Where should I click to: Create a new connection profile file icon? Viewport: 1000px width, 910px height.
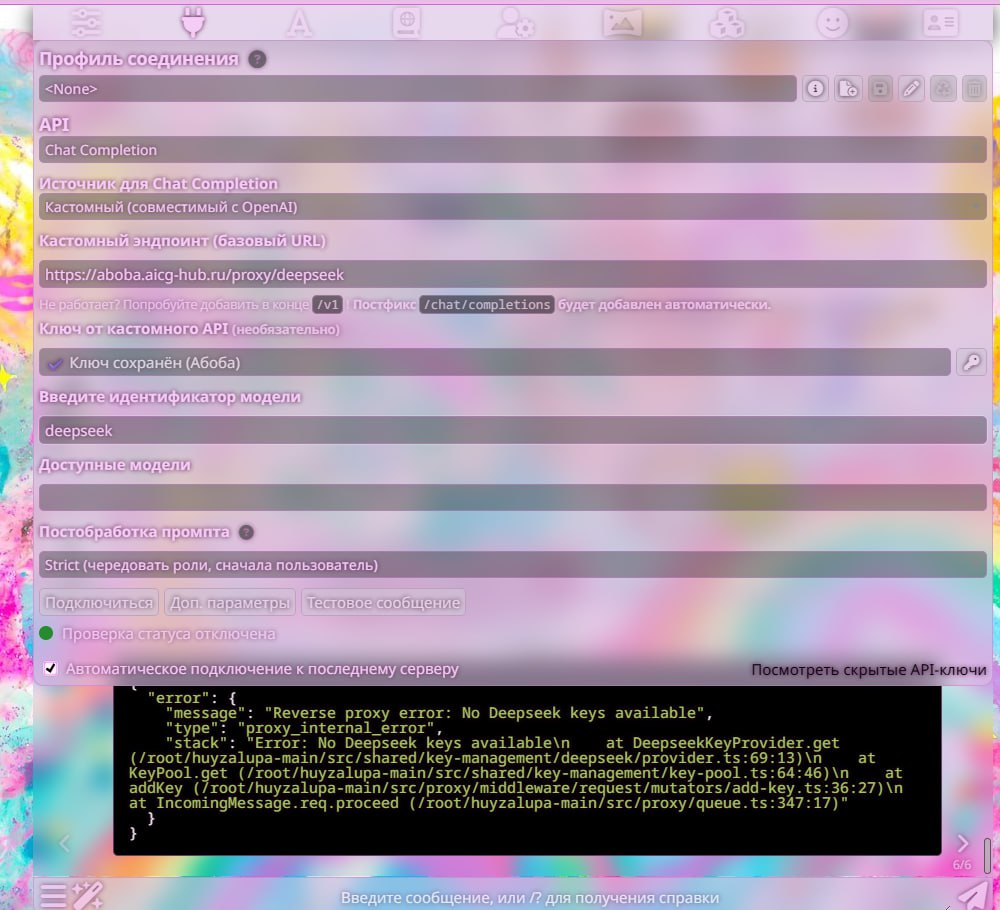pyautogui.click(x=848, y=89)
